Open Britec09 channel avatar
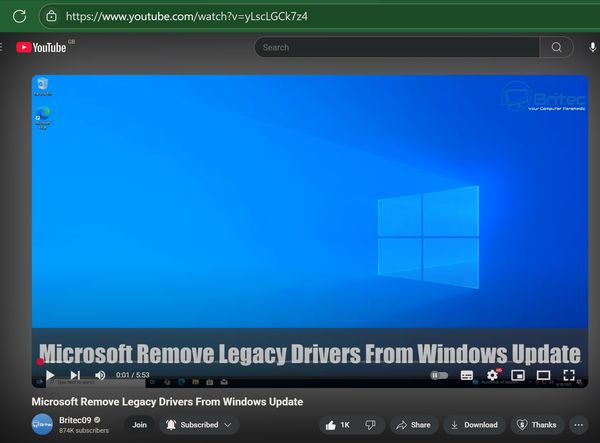The image size is (600, 443). 43,425
